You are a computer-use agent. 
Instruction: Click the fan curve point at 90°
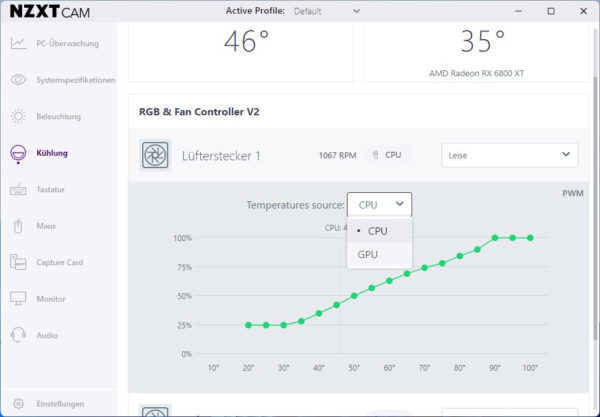point(495,238)
